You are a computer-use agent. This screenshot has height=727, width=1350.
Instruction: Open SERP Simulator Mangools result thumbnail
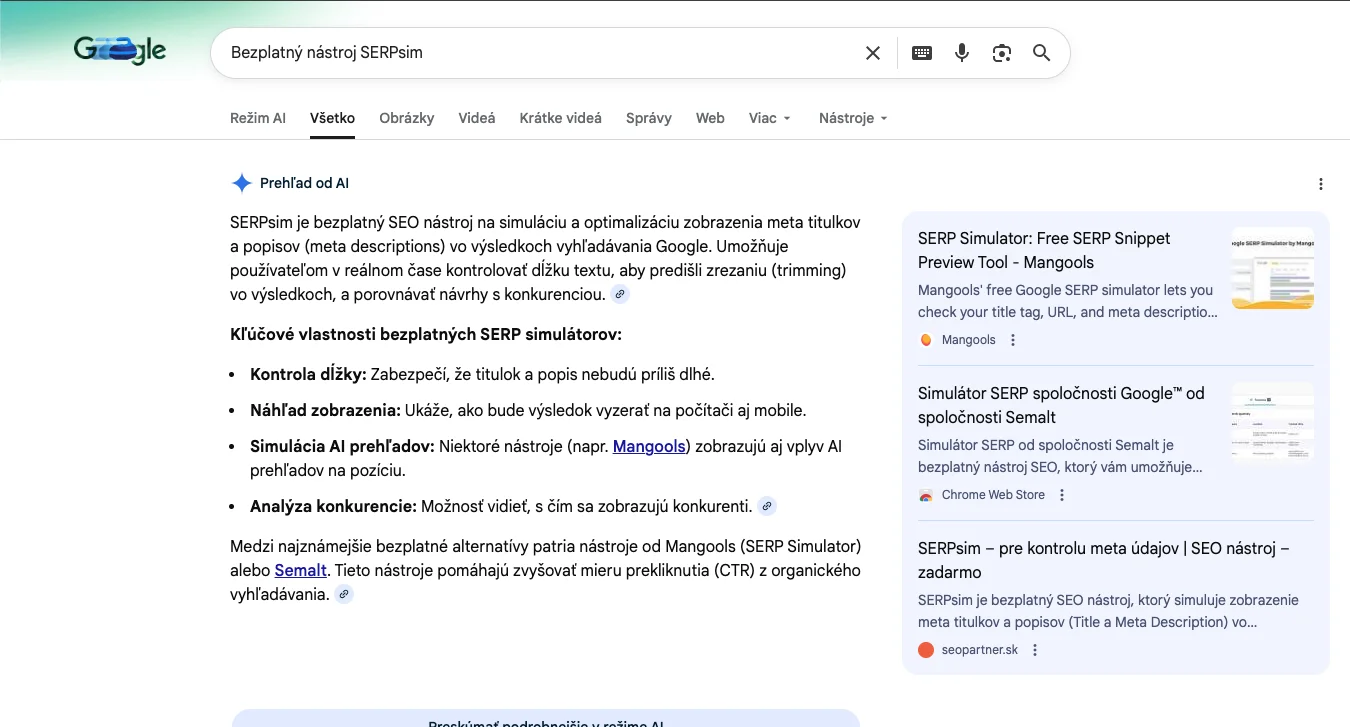pyautogui.click(x=1272, y=268)
